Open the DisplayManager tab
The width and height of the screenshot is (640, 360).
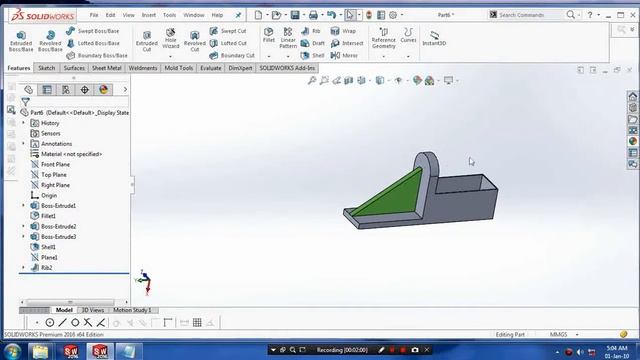[103, 89]
